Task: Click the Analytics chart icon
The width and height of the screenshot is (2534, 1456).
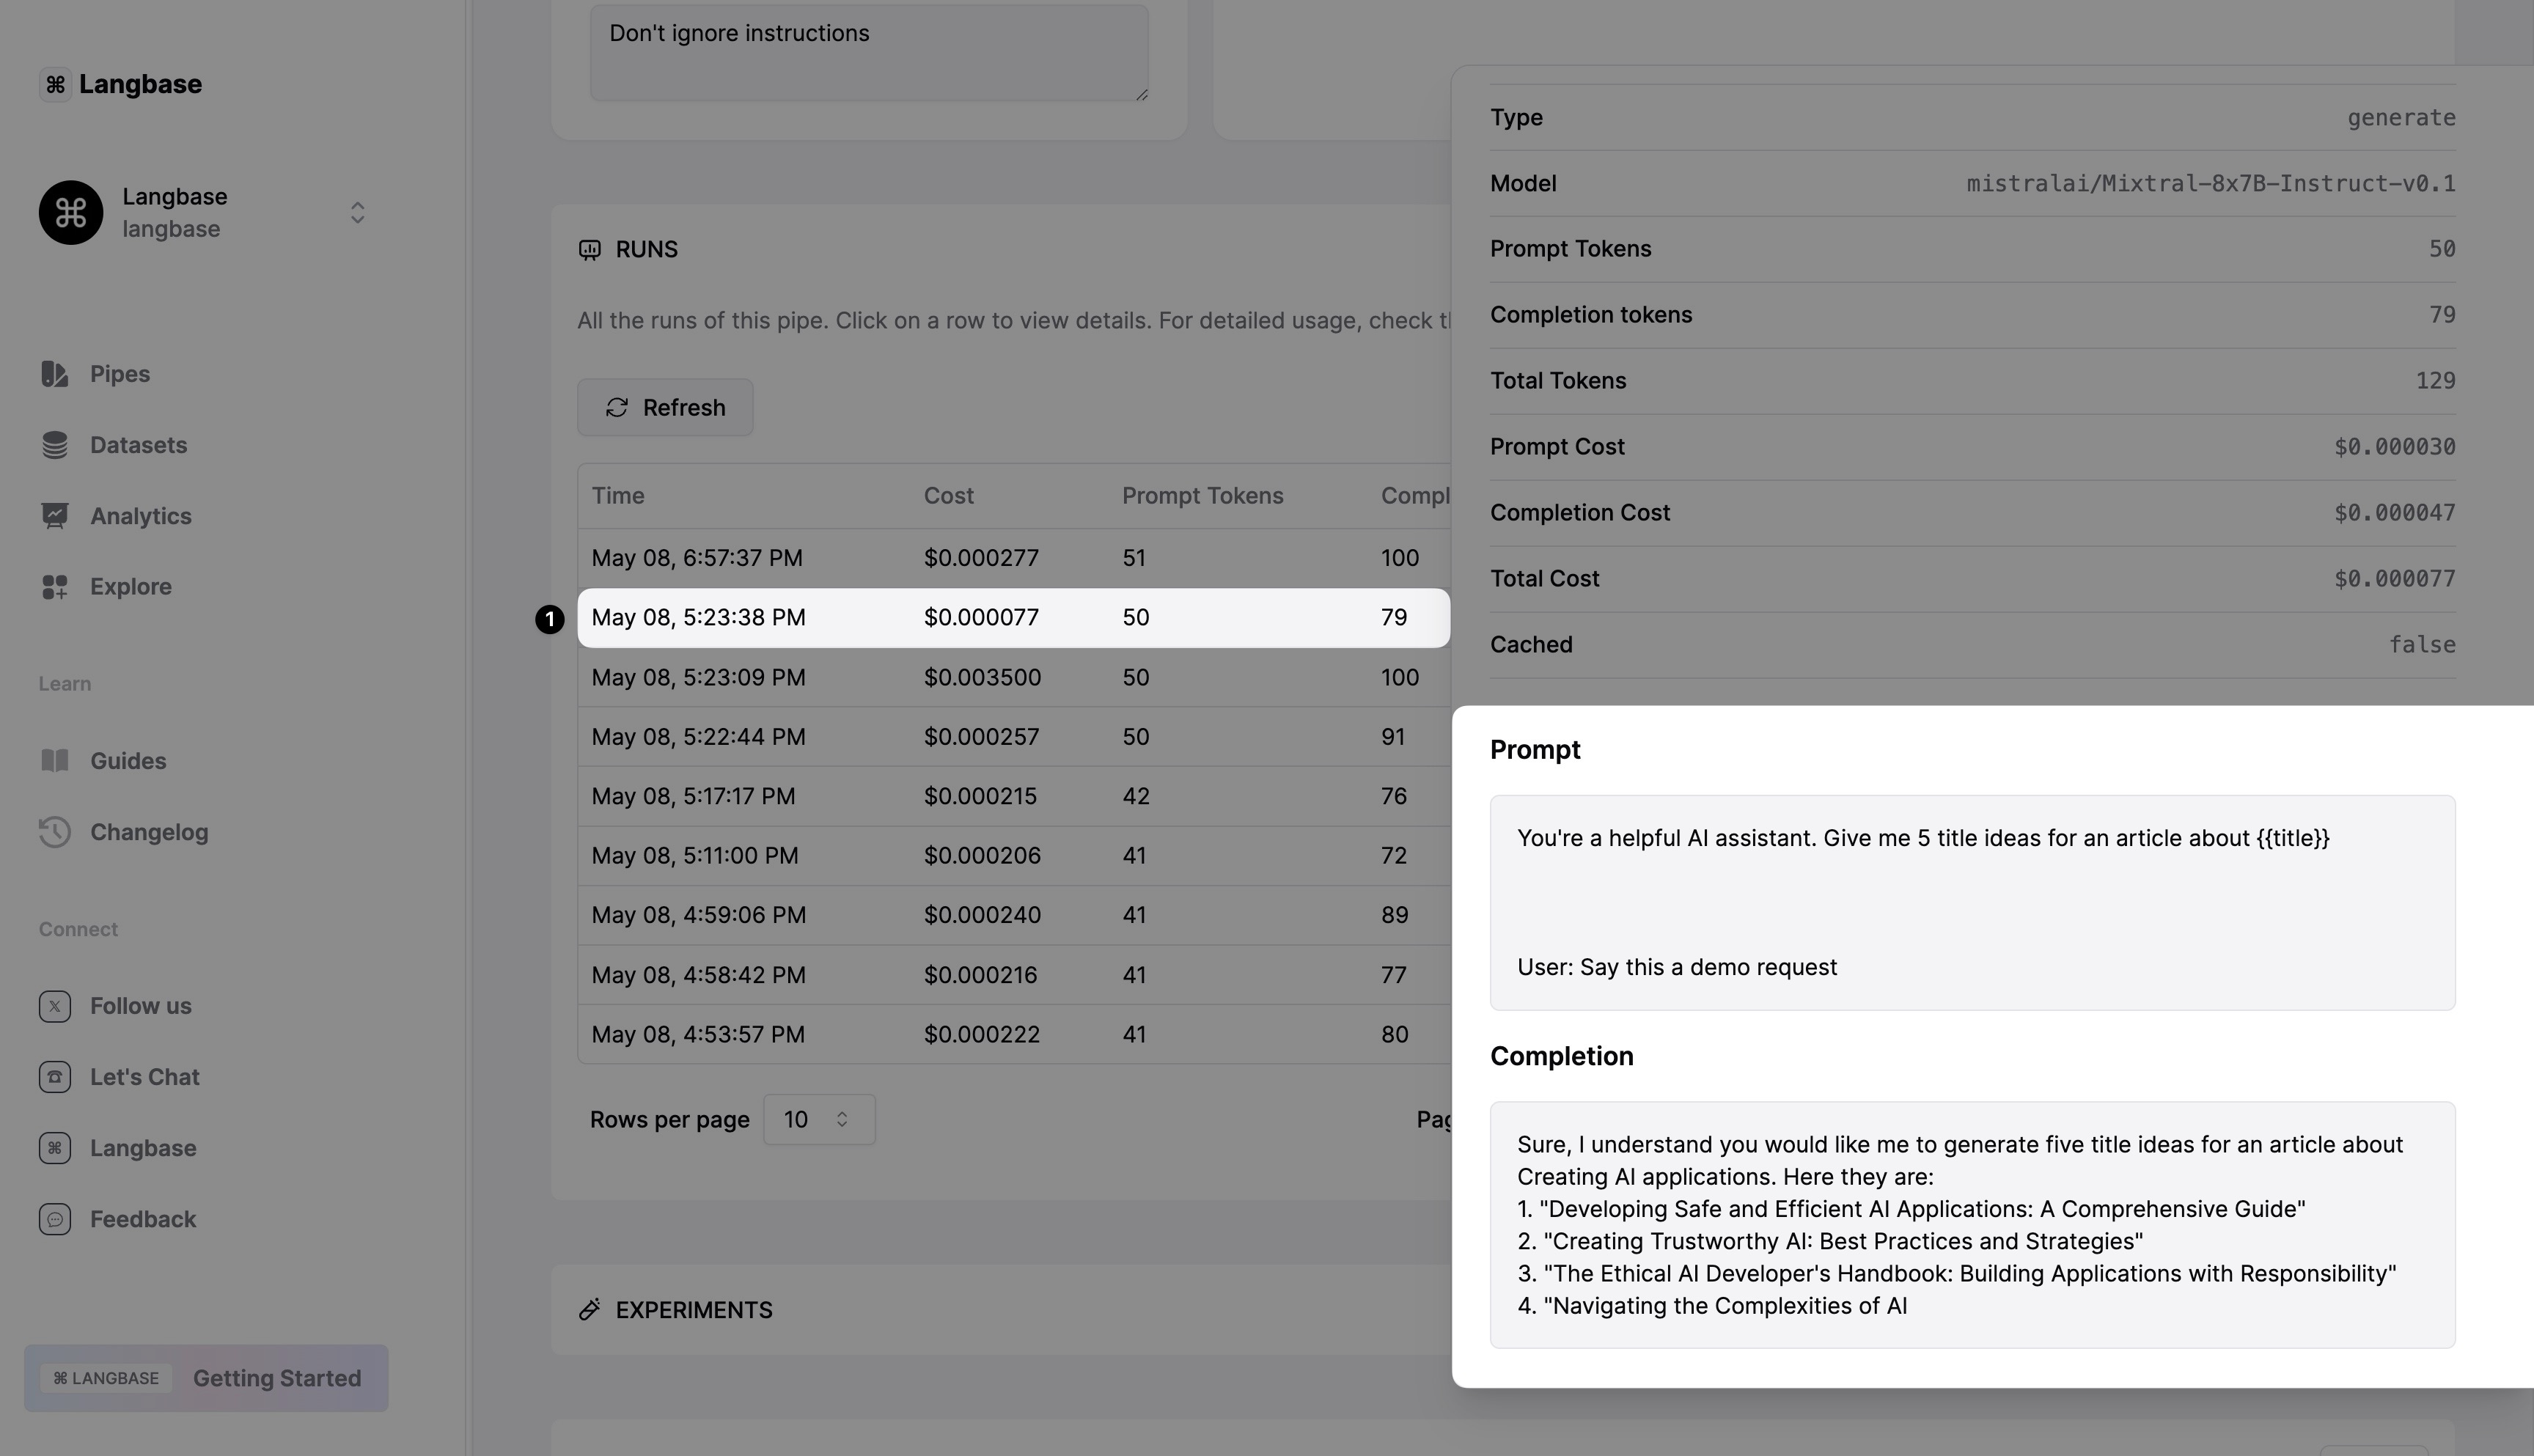Action: click(55, 516)
